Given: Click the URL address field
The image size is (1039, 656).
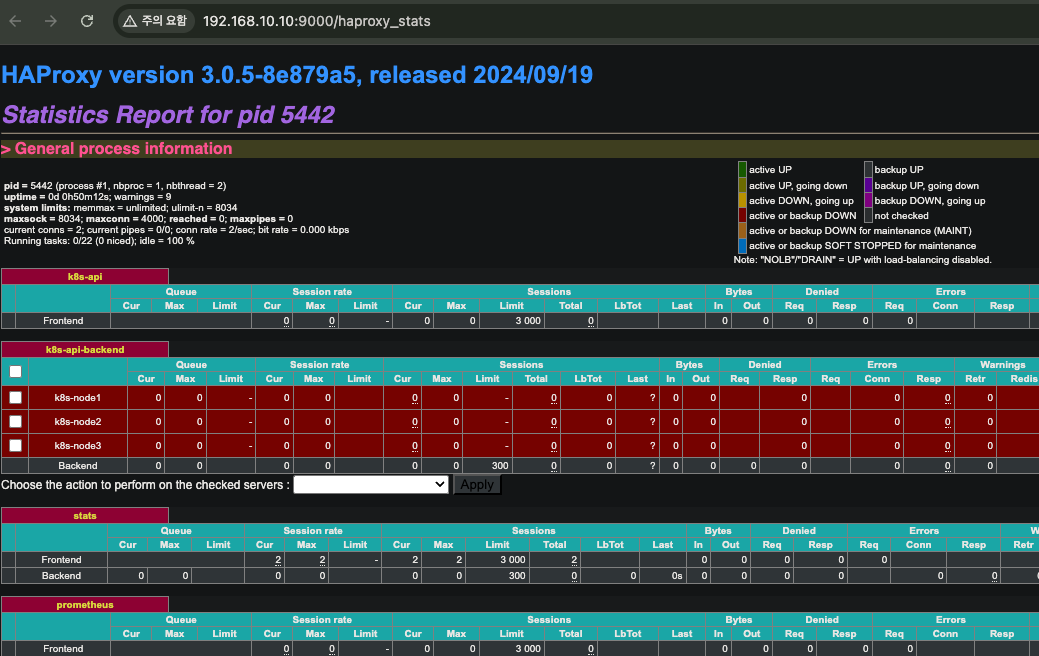Looking at the screenshot, I should tap(317, 21).
